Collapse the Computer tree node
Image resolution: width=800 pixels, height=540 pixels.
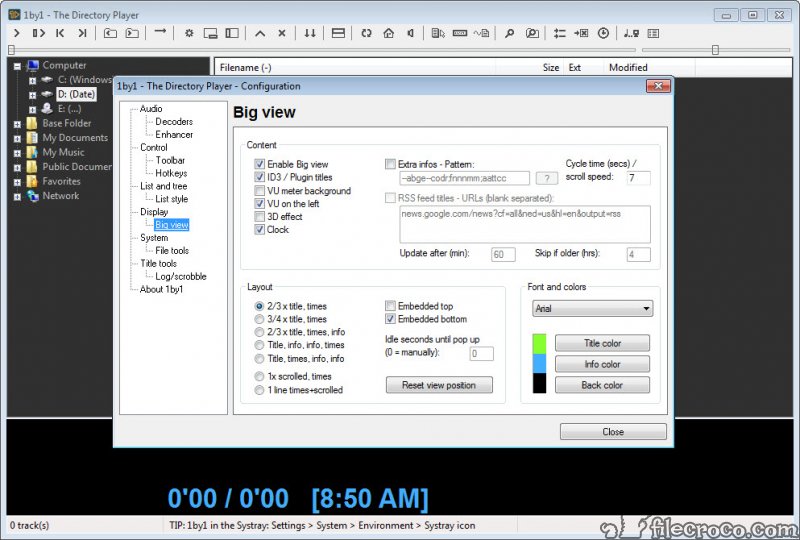[x=17, y=66]
